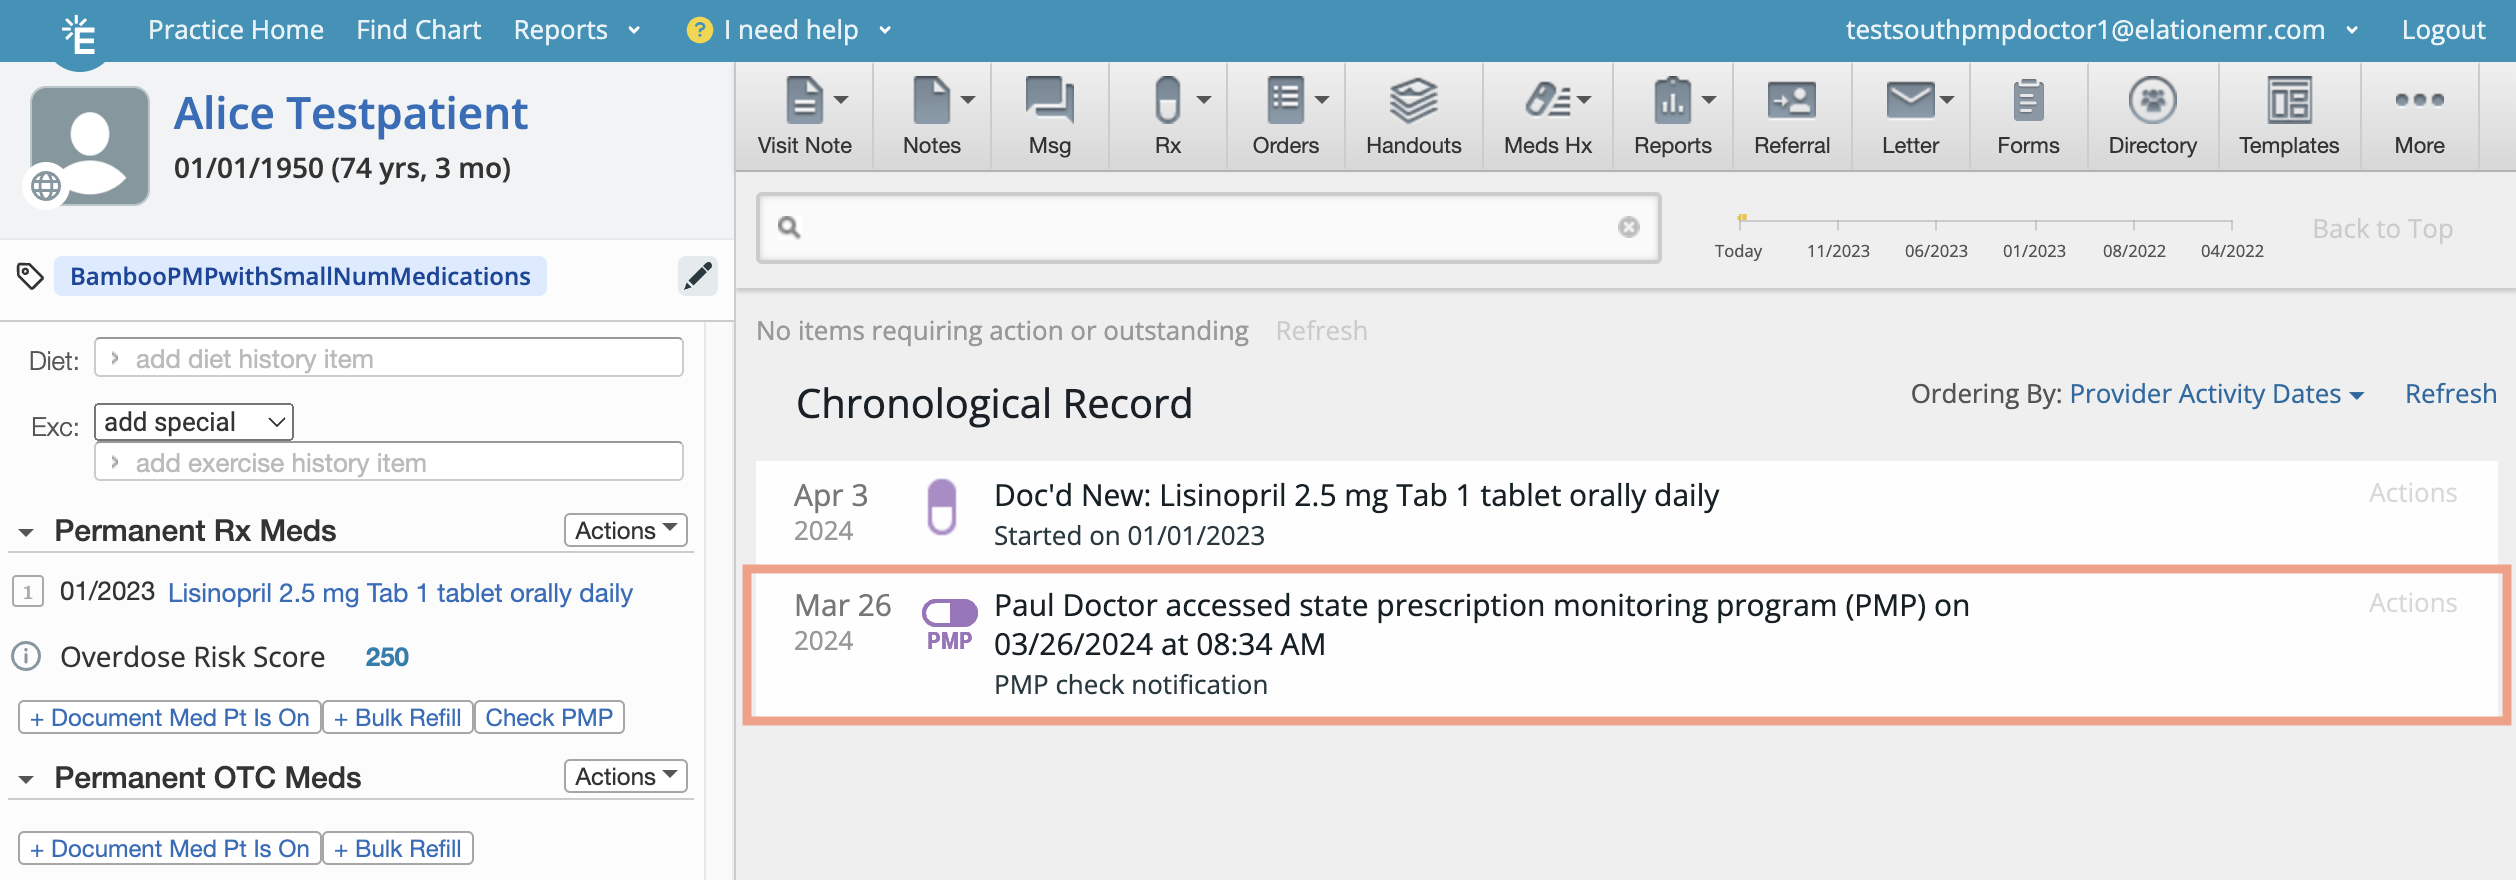The image size is (2516, 880).
Task: Open Permanent OTC Meds Actions dropdown
Action: pyautogui.click(x=626, y=776)
